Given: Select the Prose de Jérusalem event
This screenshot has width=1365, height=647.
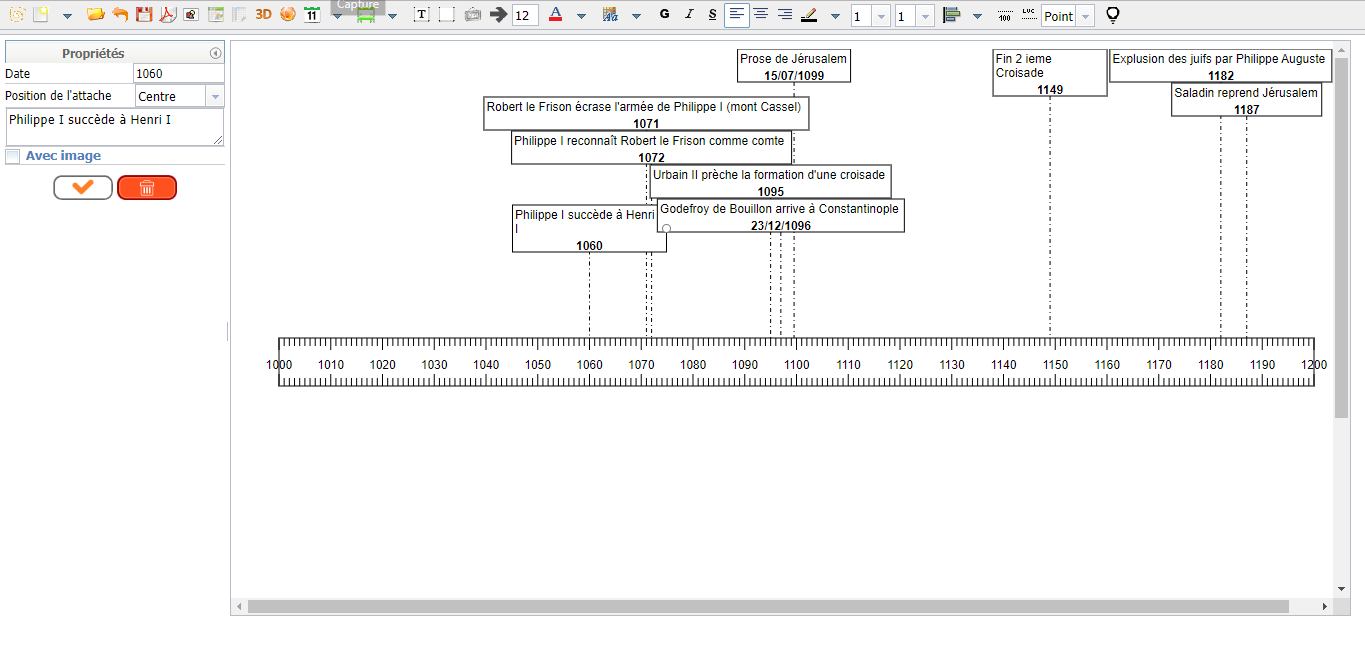Looking at the screenshot, I should 794,65.
